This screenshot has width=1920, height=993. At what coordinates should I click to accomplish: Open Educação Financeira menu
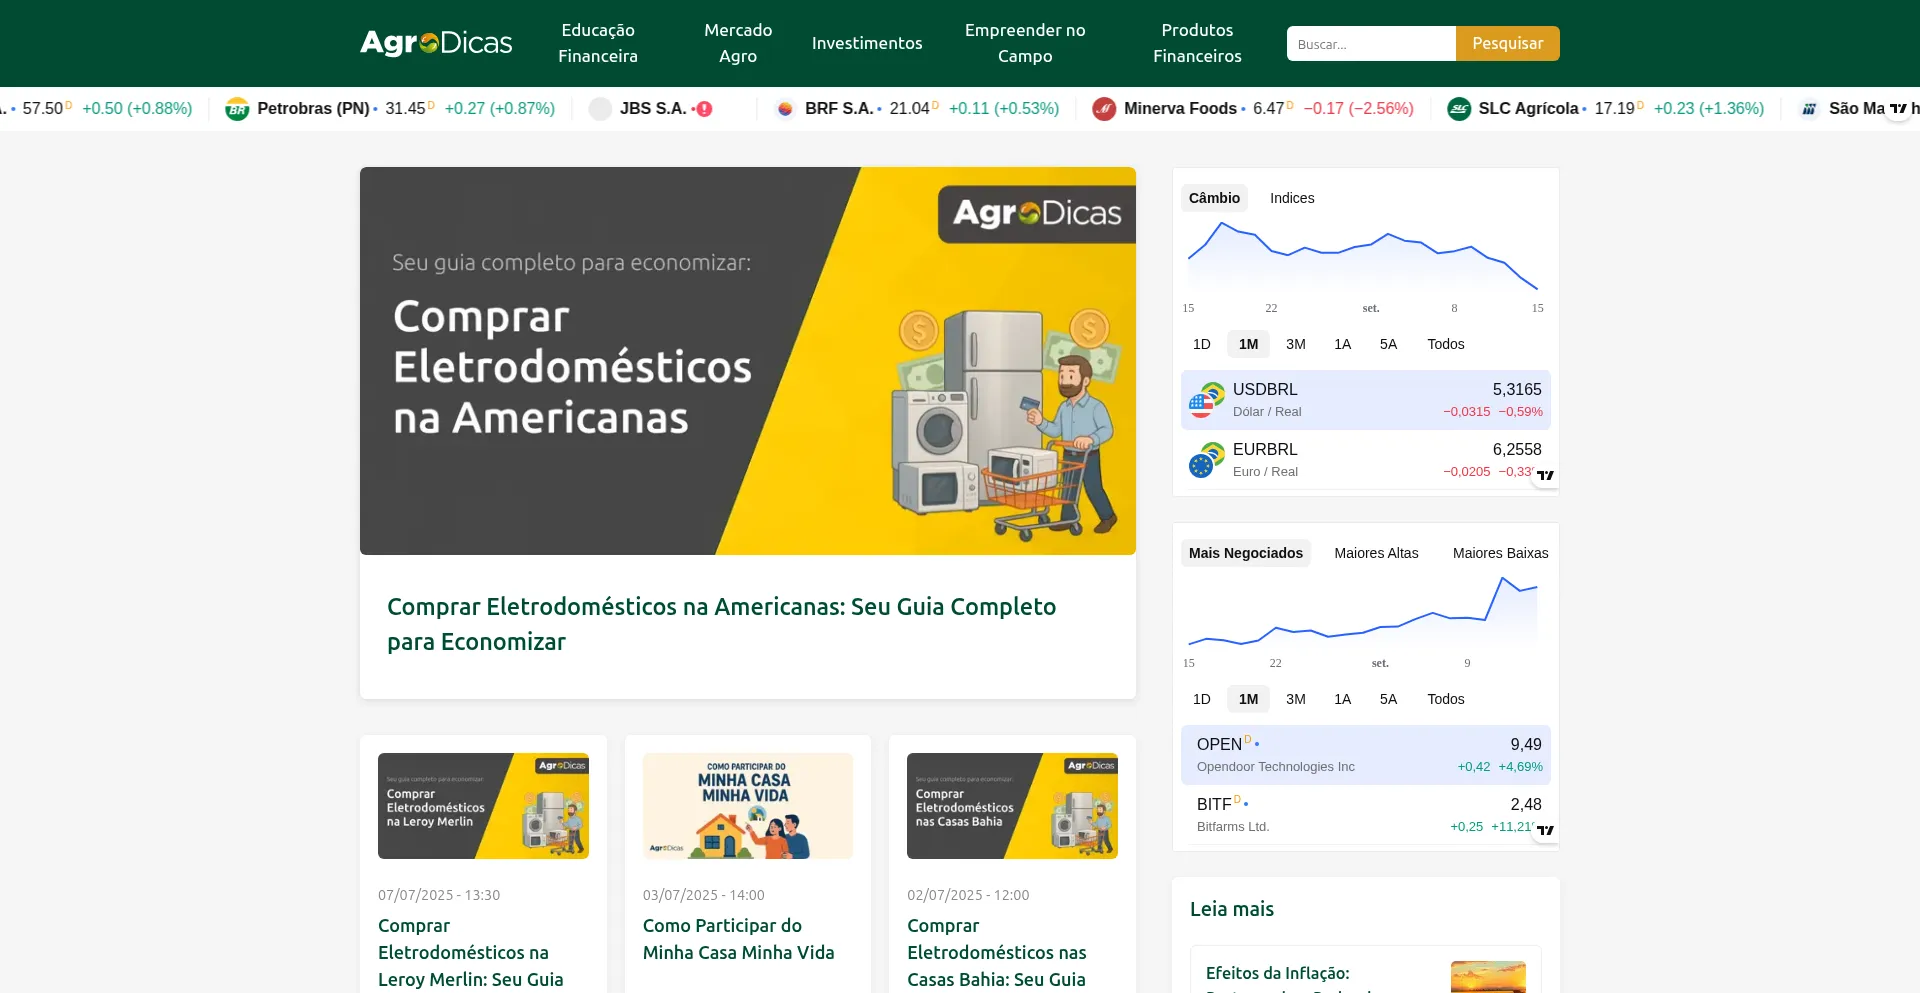[598, 43]
